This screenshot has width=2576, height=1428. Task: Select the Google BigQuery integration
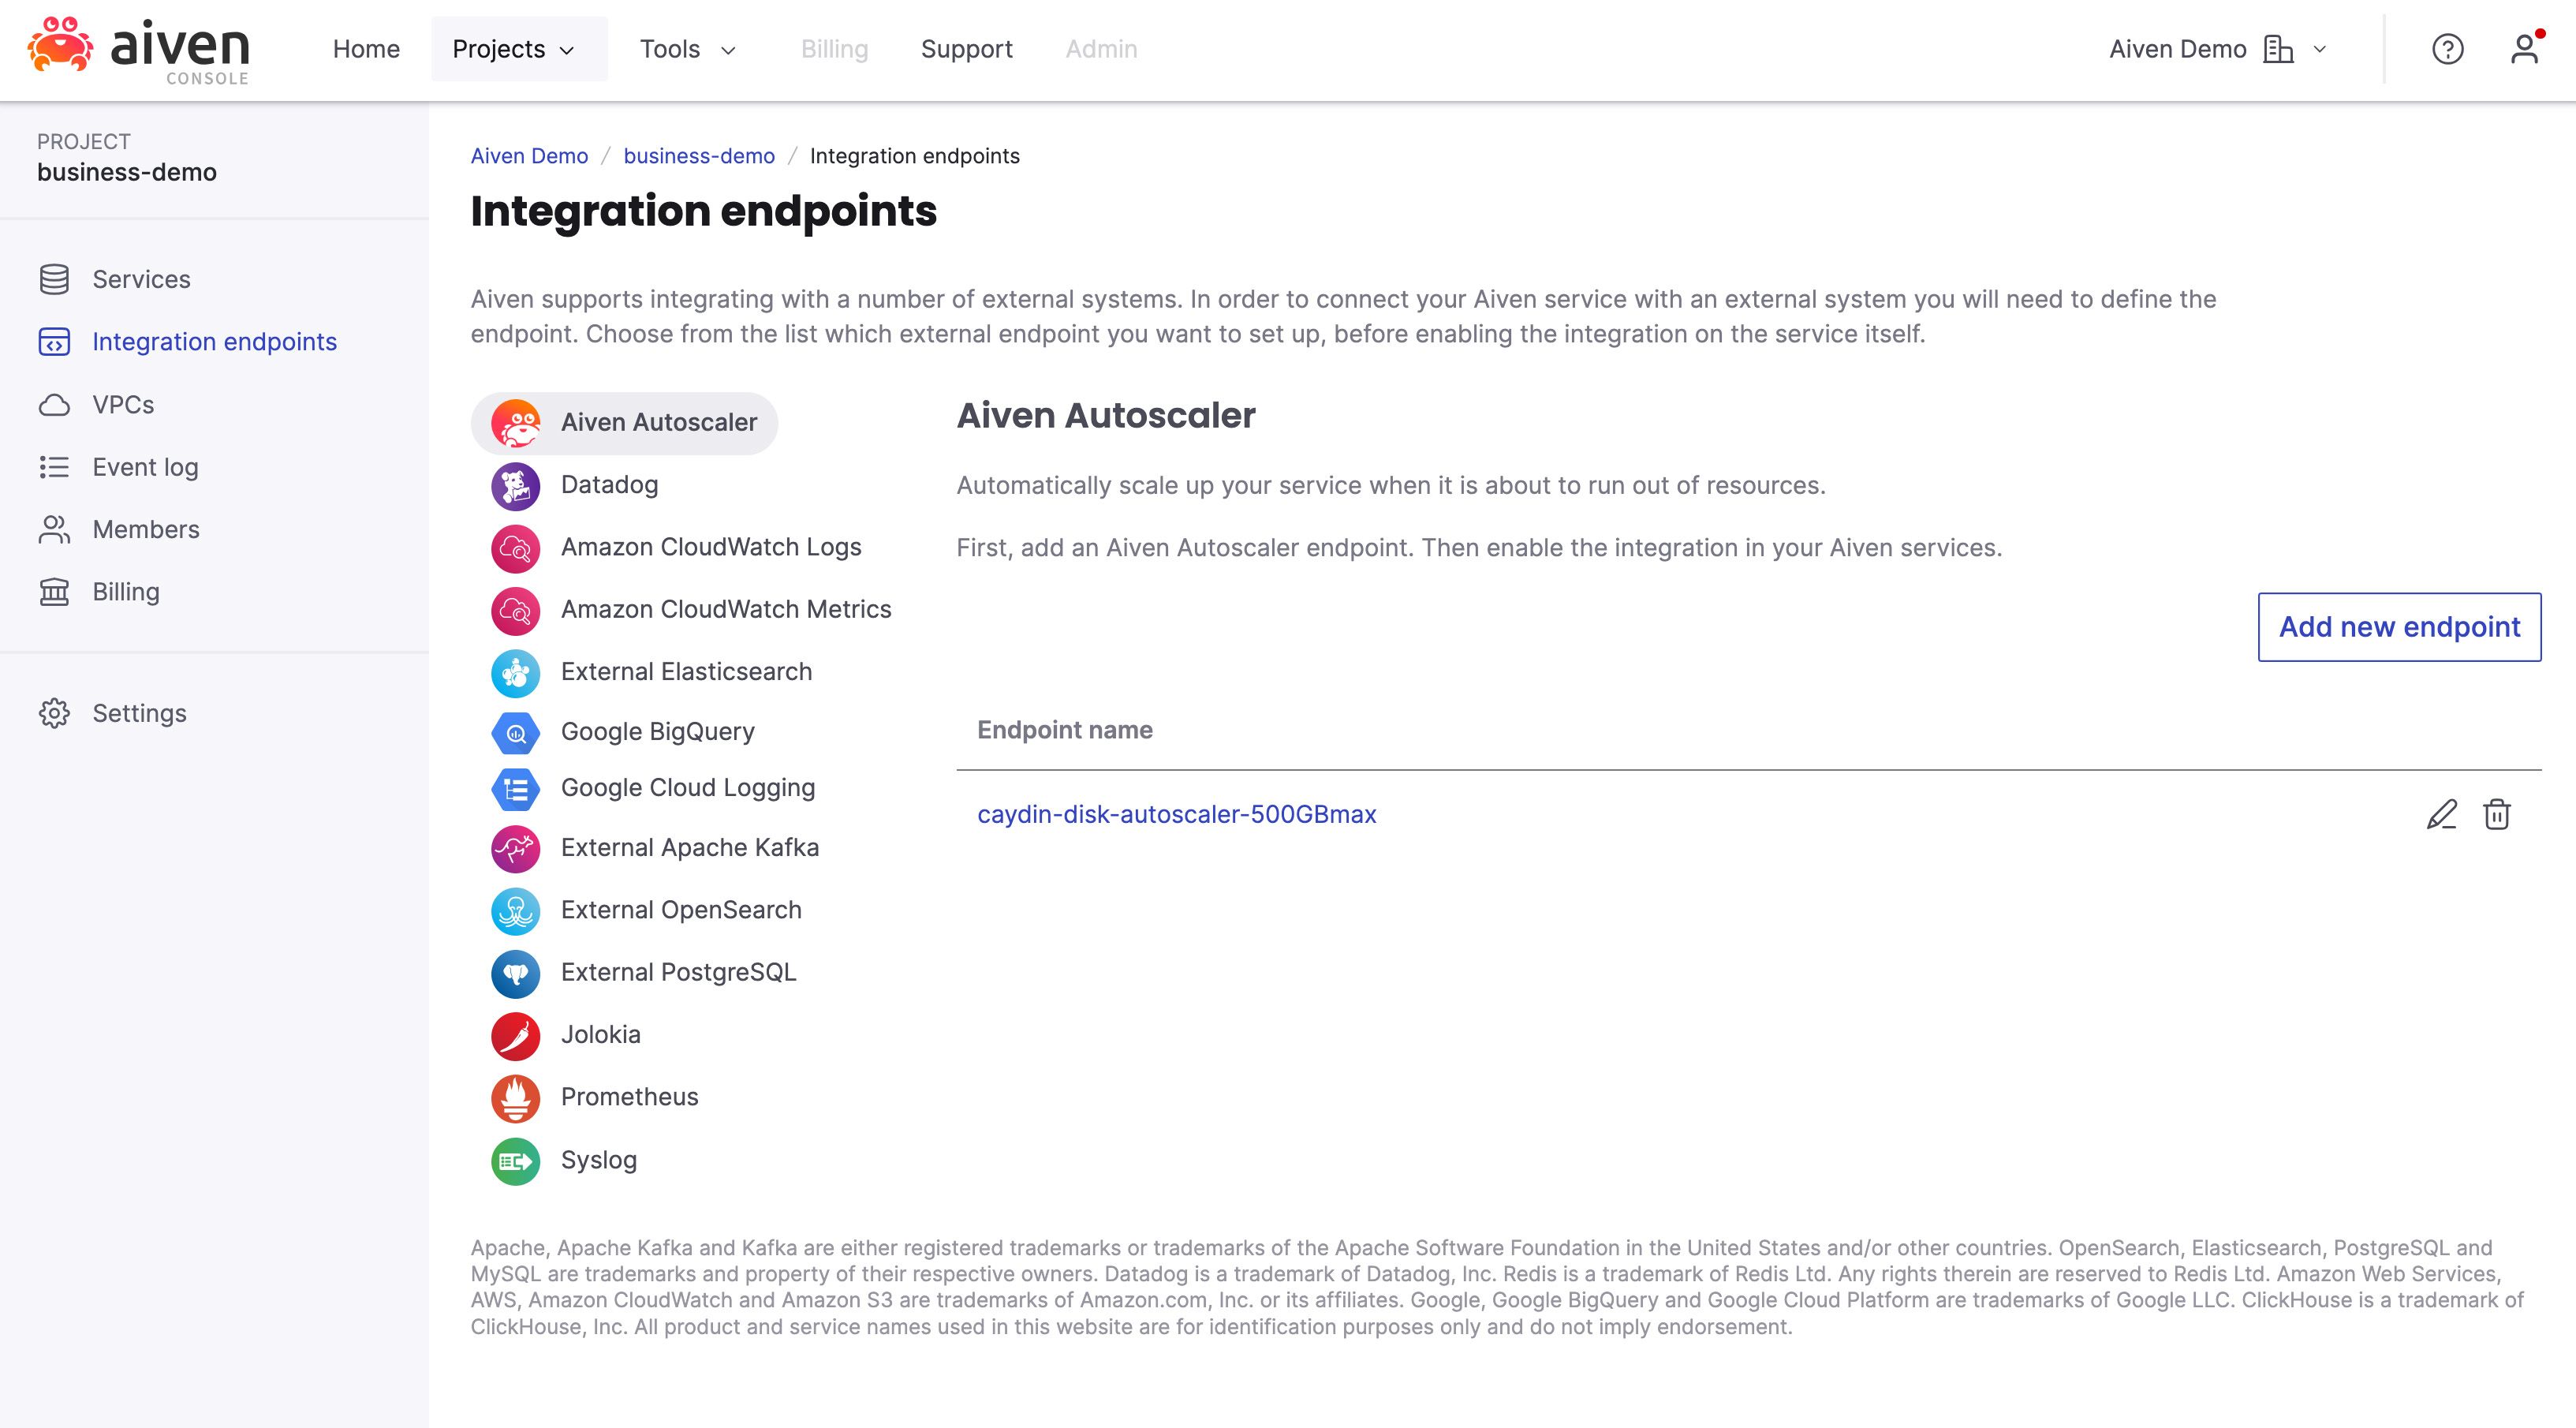[x=658, y=731]
